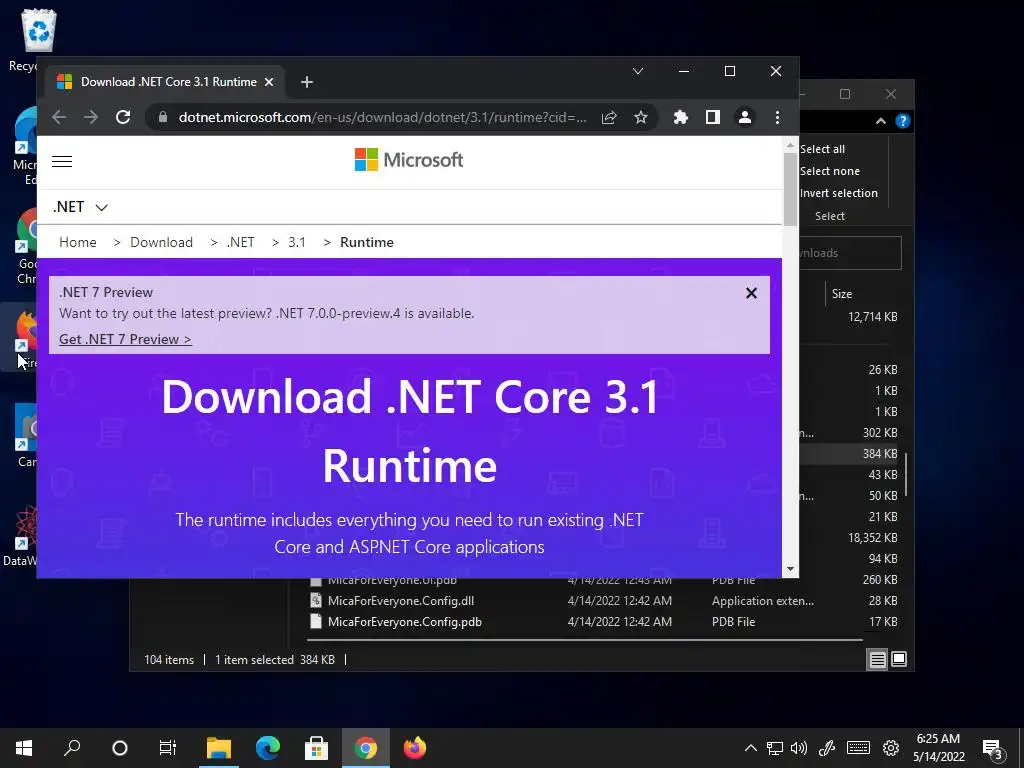Viewport: 1024px width, 768px height.
Task: Click File Explorer search box
Action: pos(850,253)
